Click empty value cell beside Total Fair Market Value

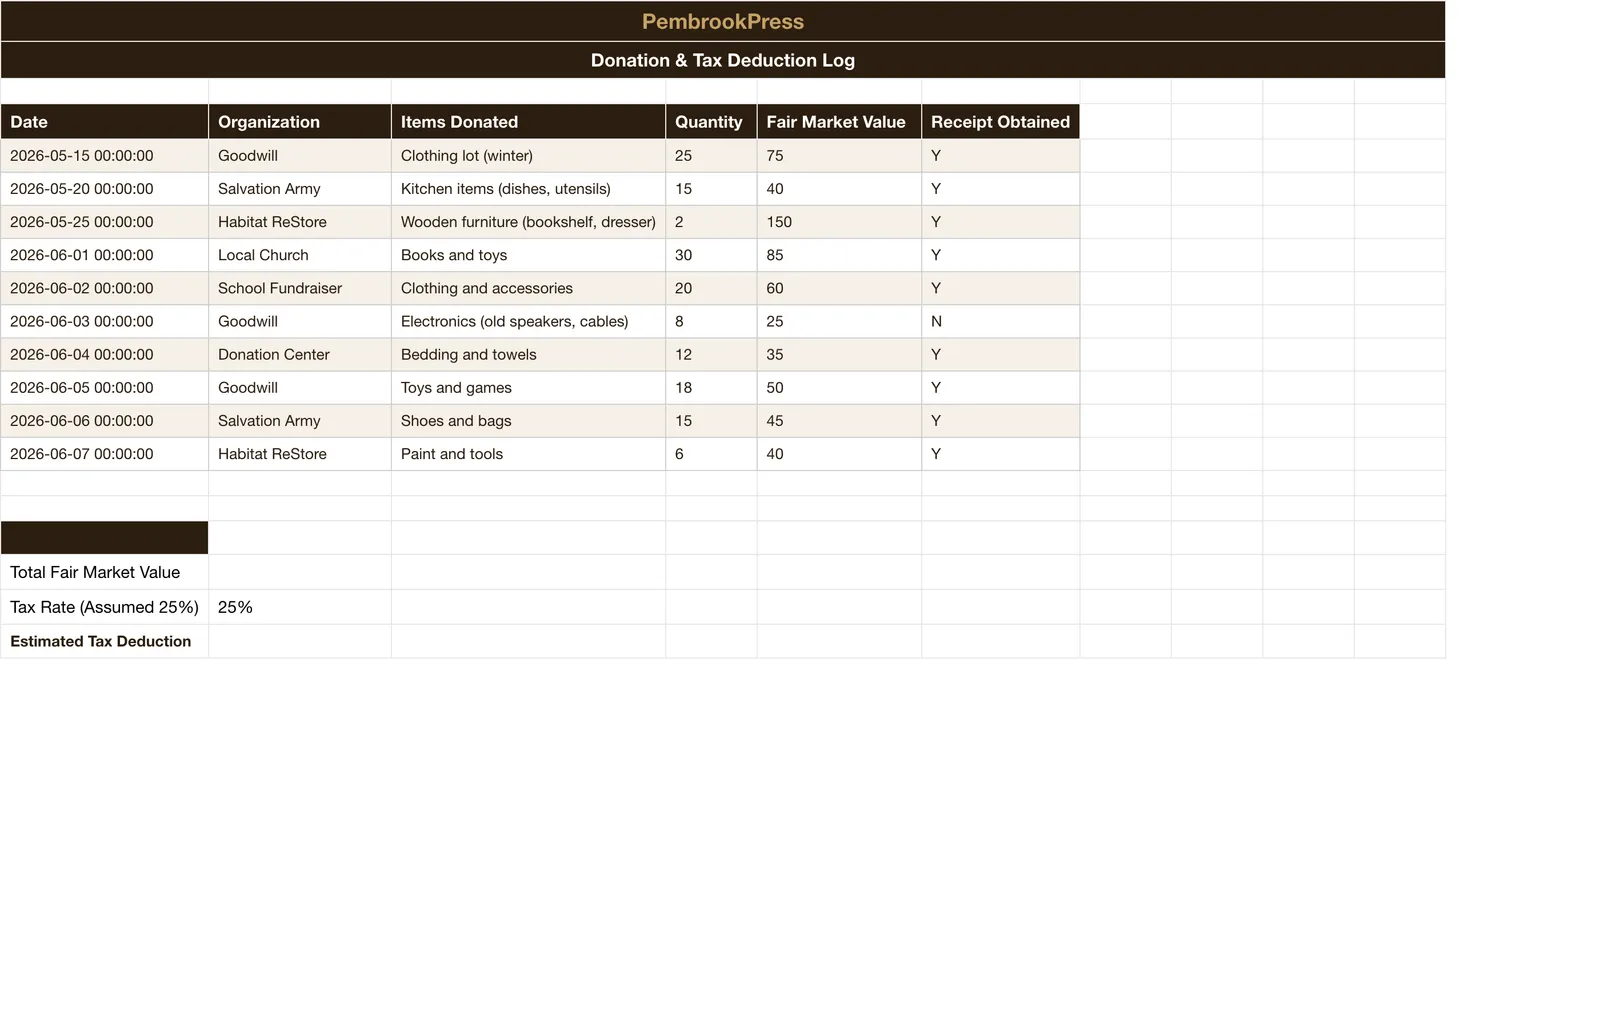pos(300,572)
